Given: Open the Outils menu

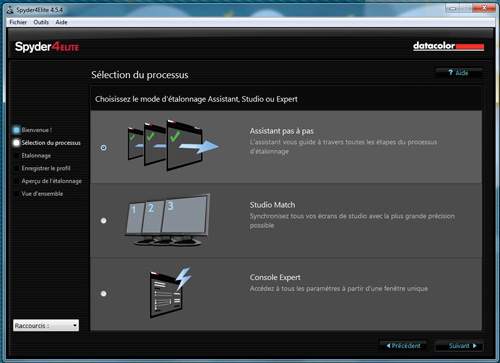Looking at the screenshot, I should point(41,22).
